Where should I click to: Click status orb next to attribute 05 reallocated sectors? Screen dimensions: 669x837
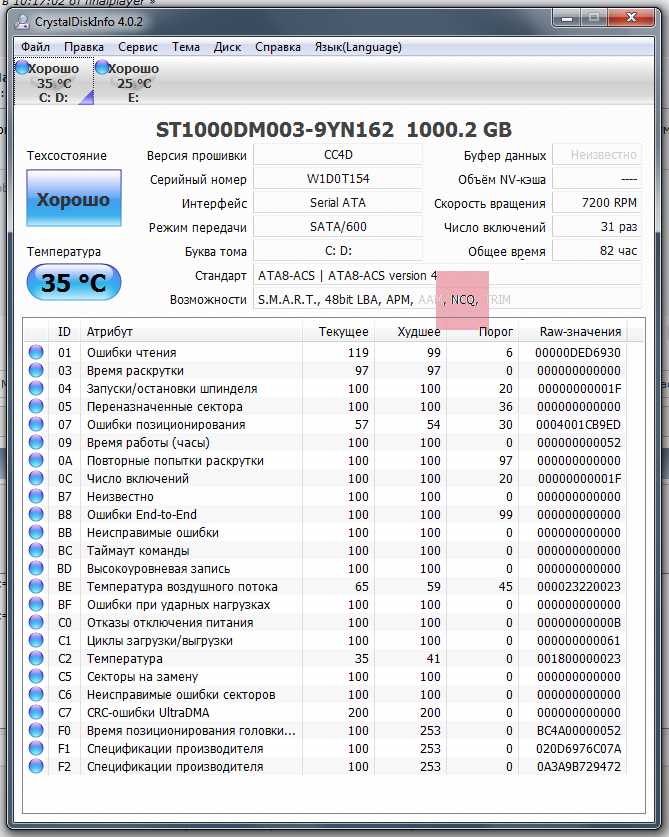pyautogui.click(x=36, y=407)
